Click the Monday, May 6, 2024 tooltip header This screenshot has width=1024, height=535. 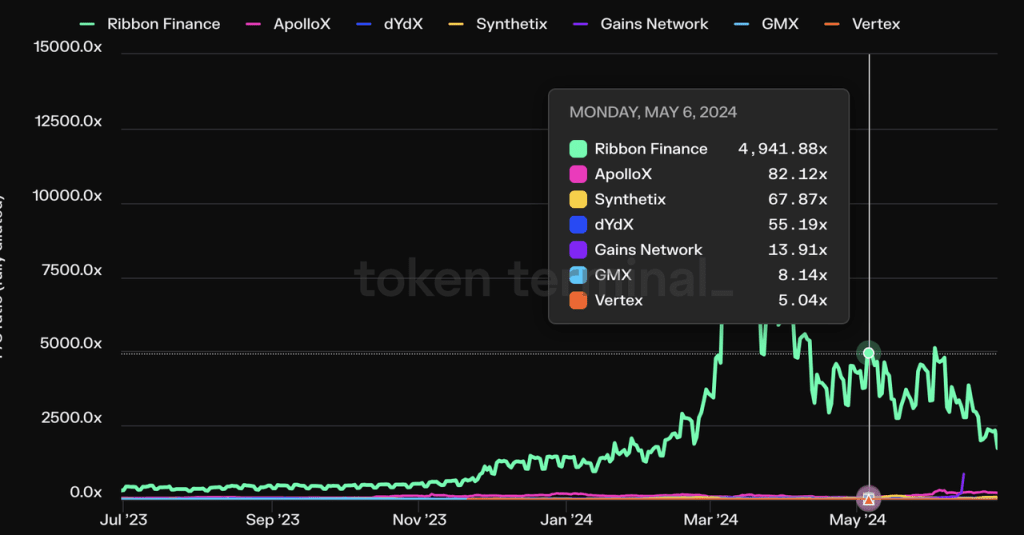coord(653,113)
